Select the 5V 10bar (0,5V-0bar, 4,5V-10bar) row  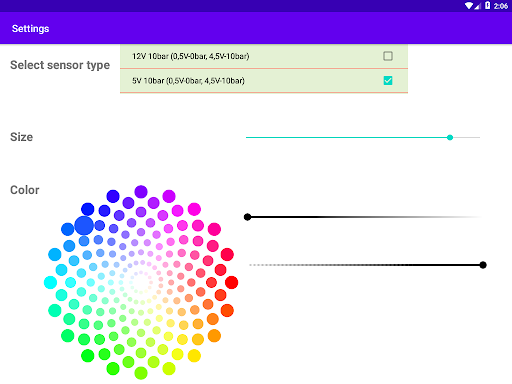pyautogui.click(x=264, y=81)
